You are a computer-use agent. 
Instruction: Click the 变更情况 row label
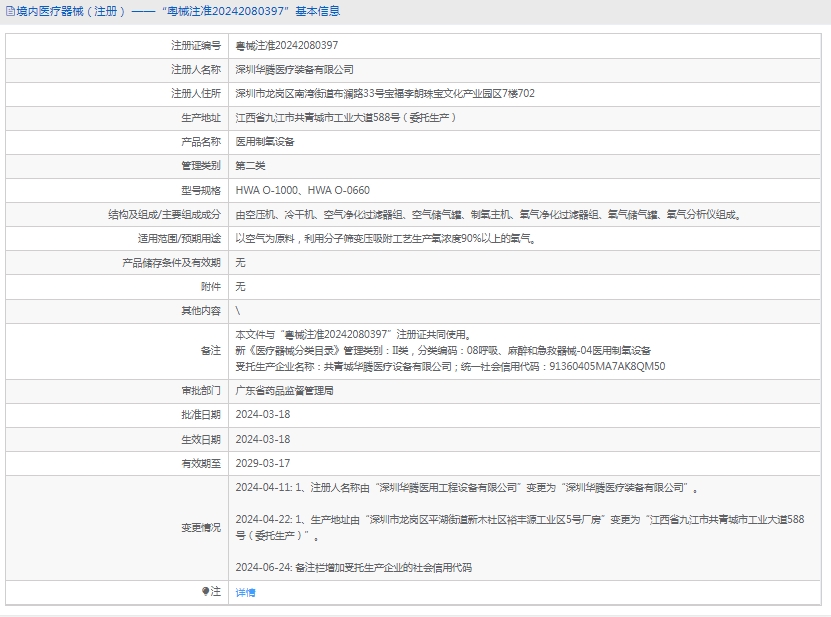pyautogui.click(x=201, y=527)
